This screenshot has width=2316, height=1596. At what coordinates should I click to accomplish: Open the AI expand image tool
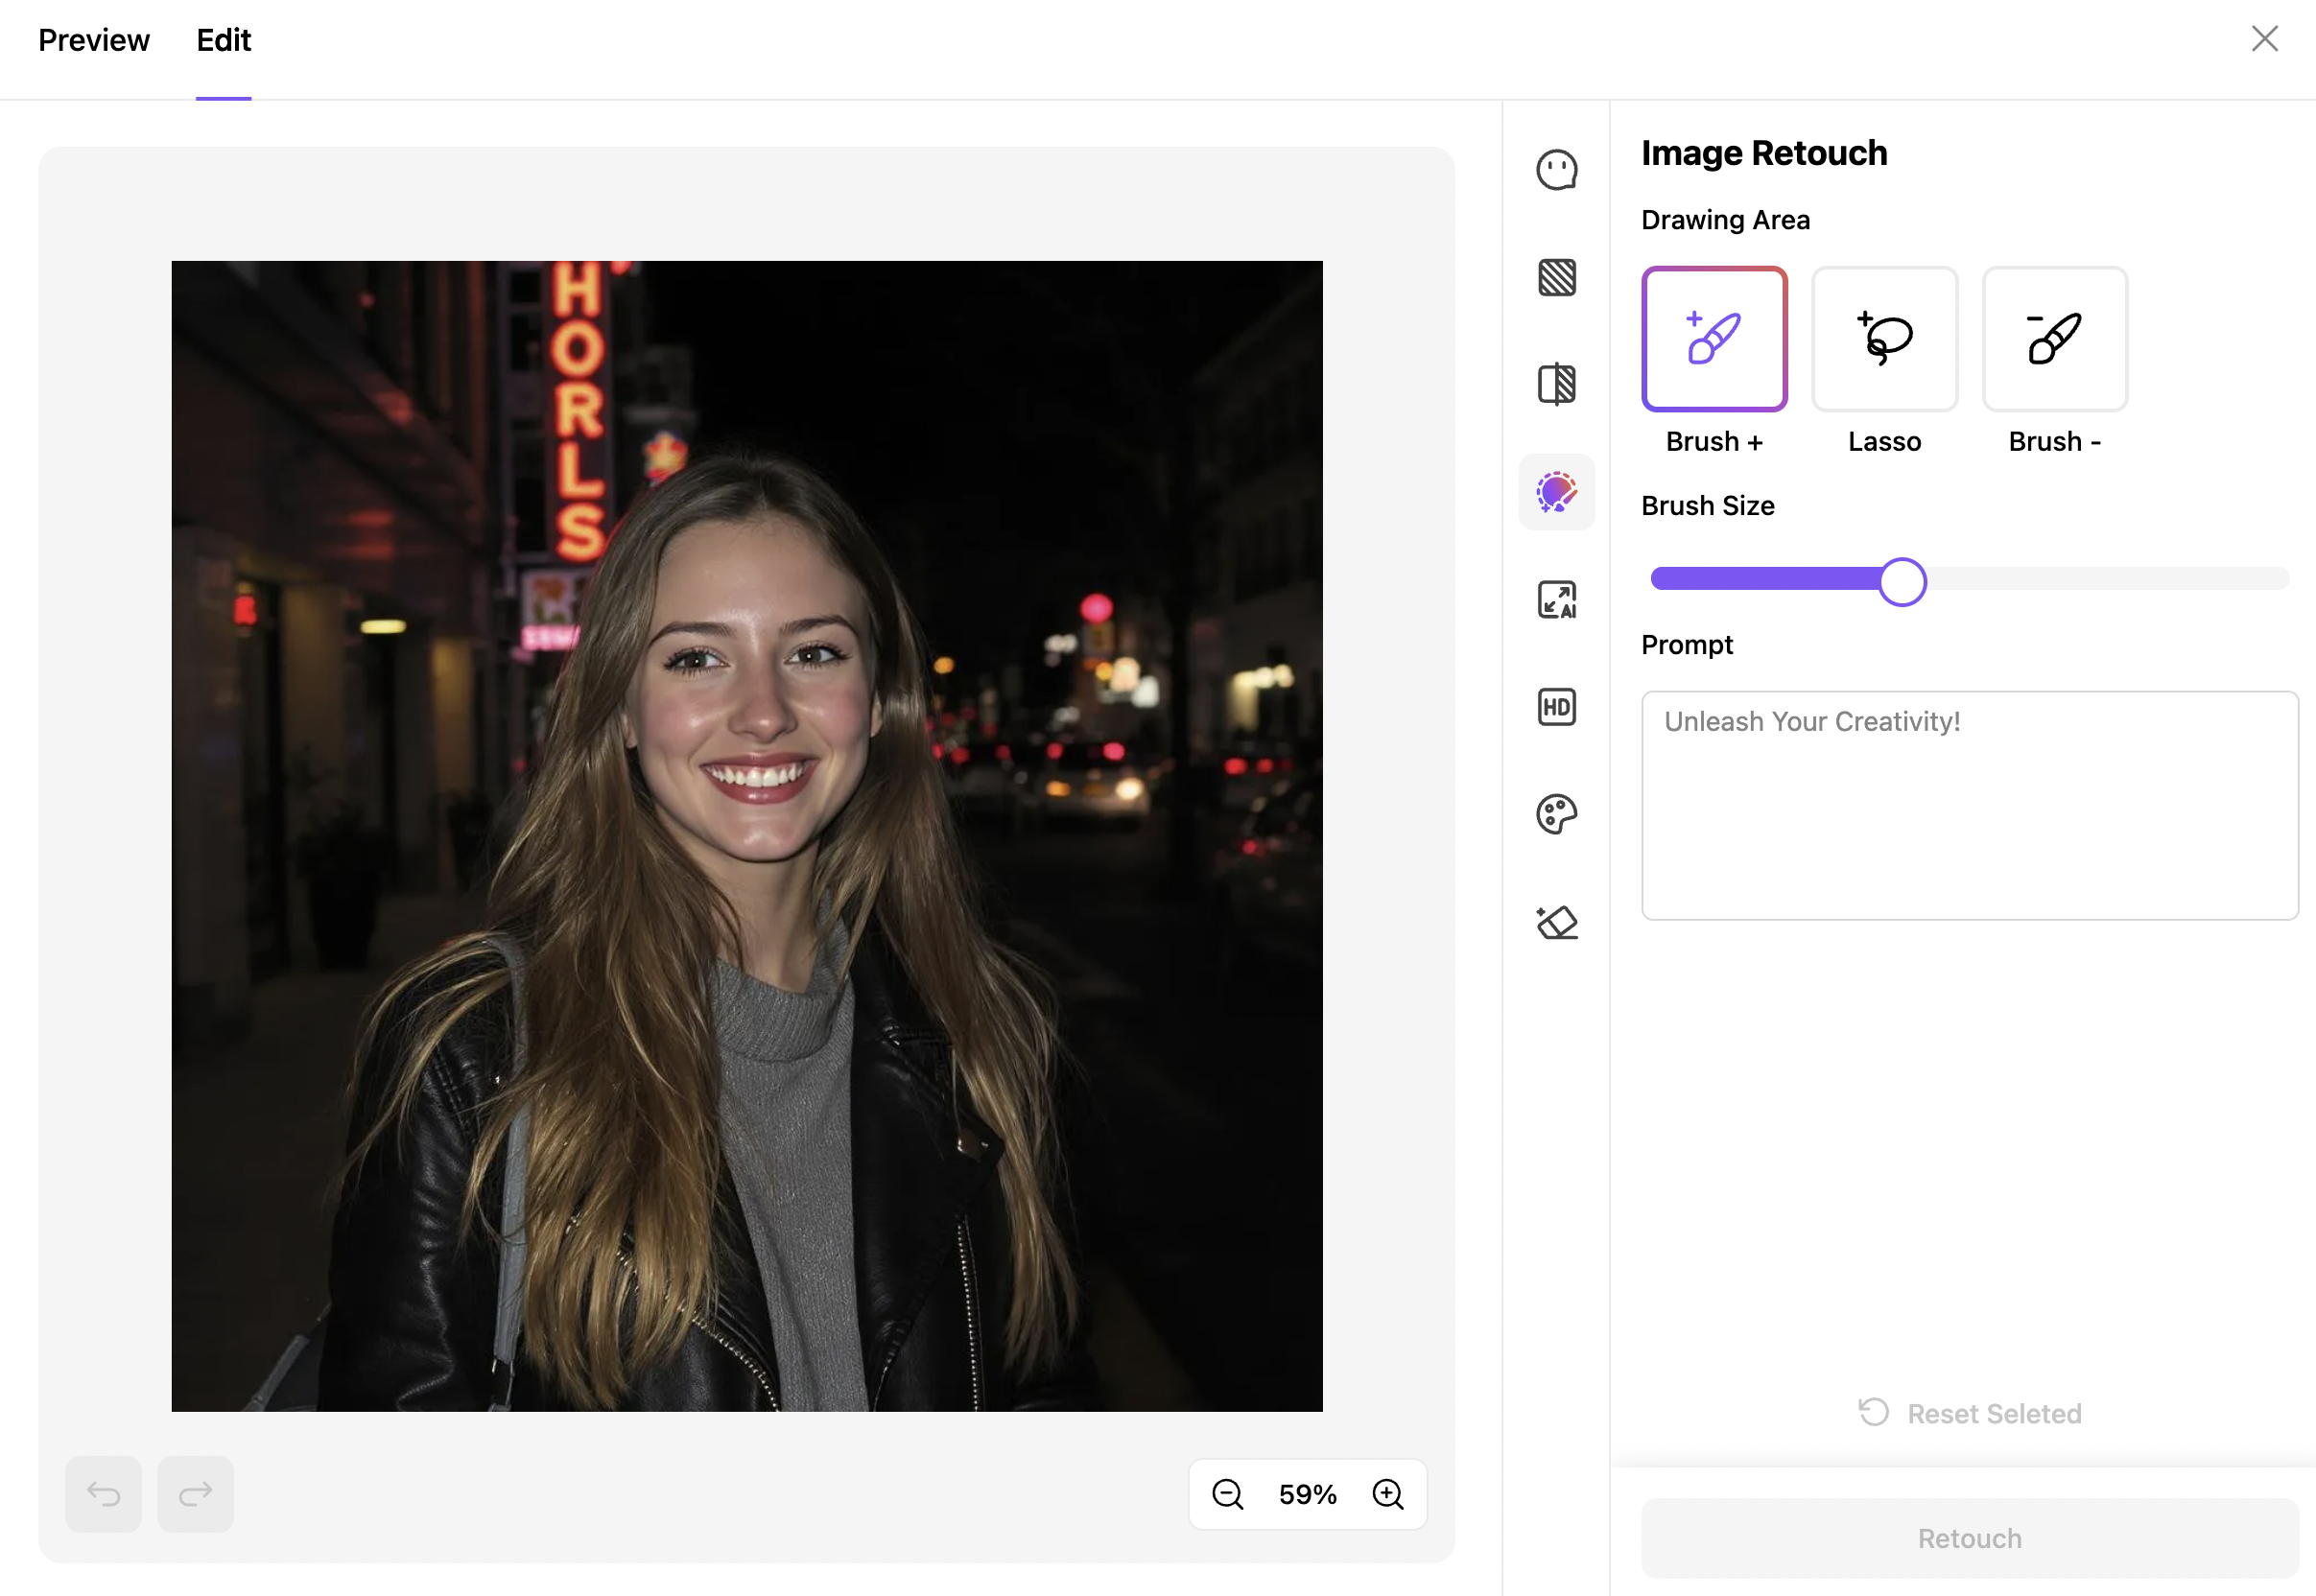coord(1556,600)
